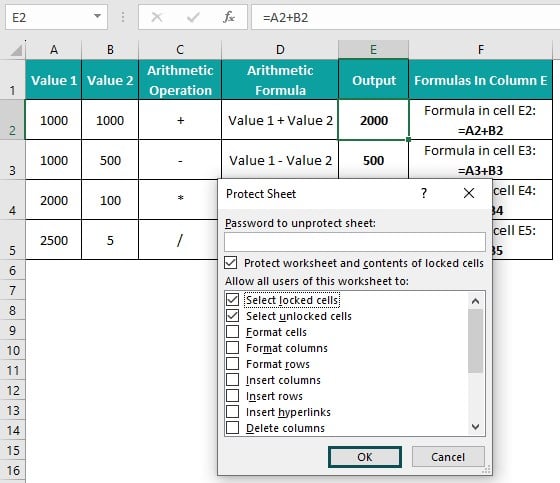Click cell Formula in cell E2
This screenshot has height=483, width=560.
[481, 120]
